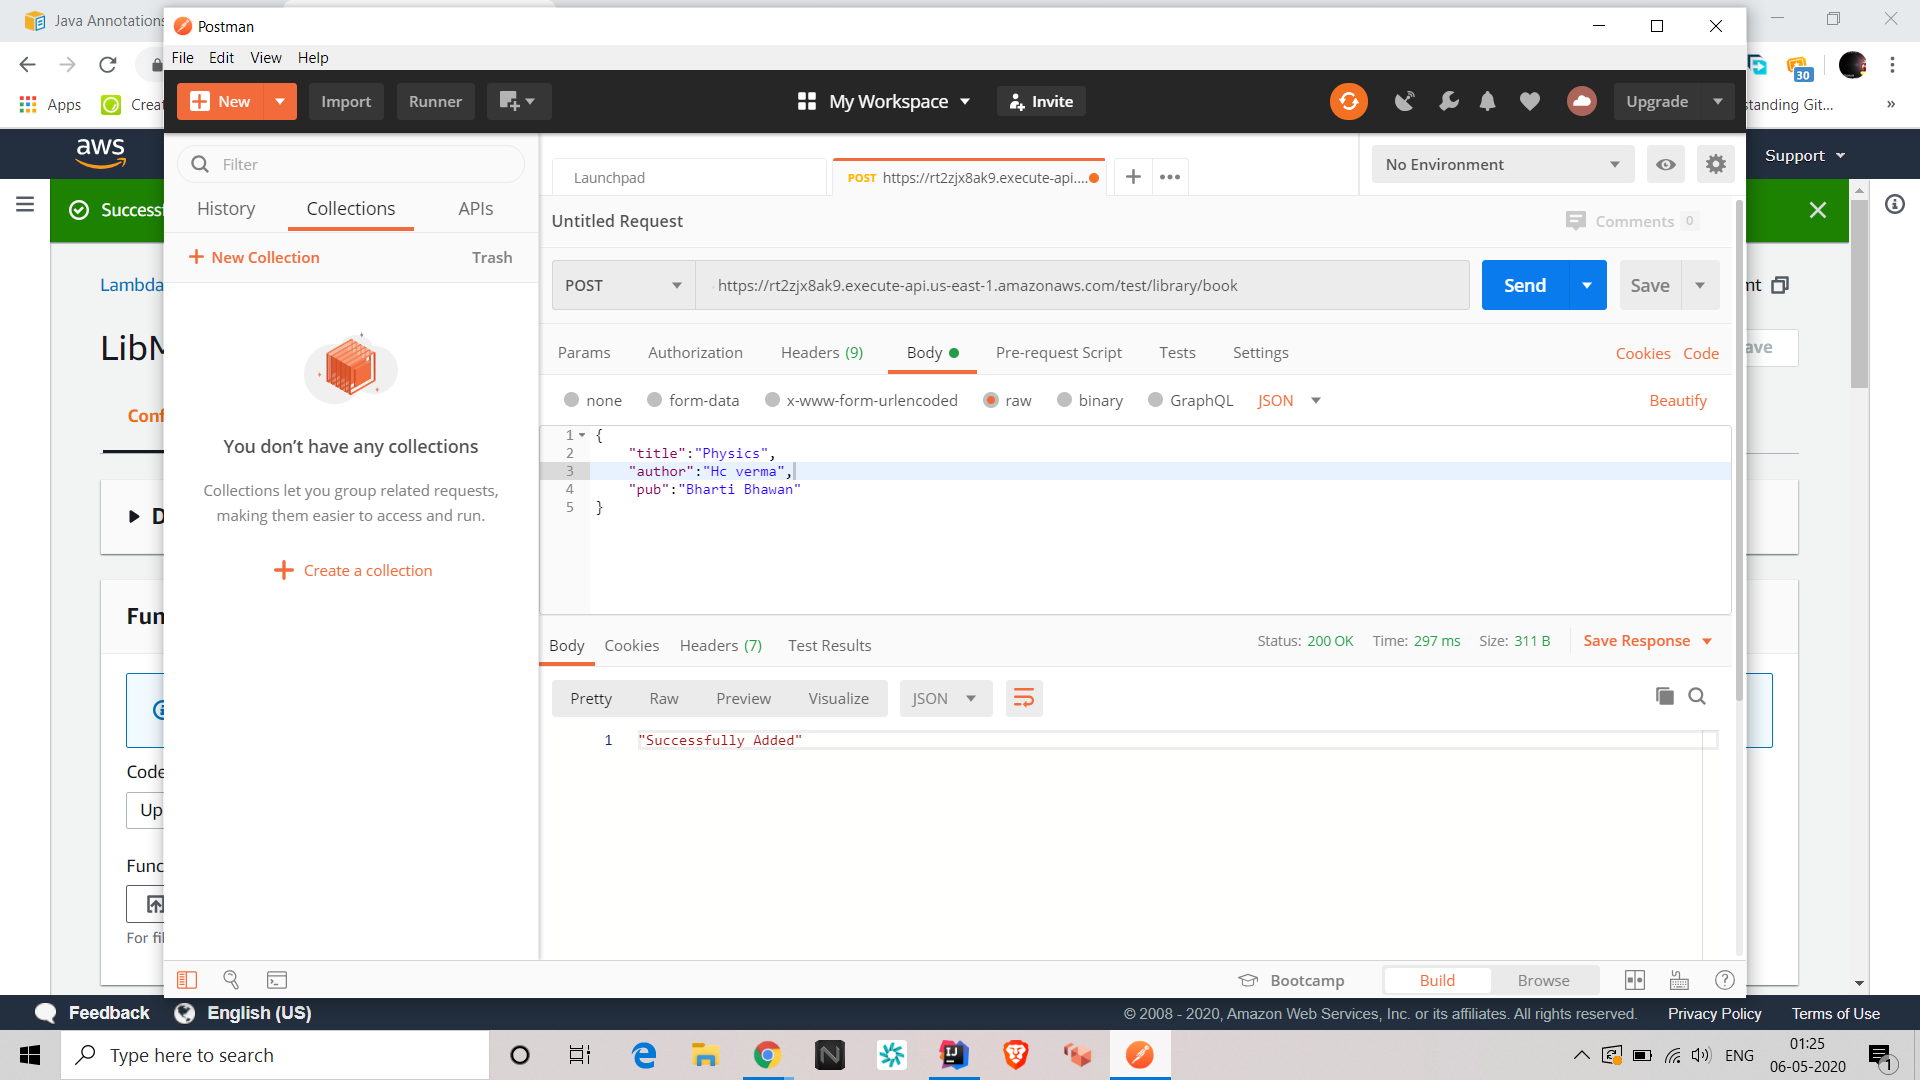Viewport: 1920px width, 1080px height.
Task: Open the POST method dropdown
Action: (x=623, y=285)
